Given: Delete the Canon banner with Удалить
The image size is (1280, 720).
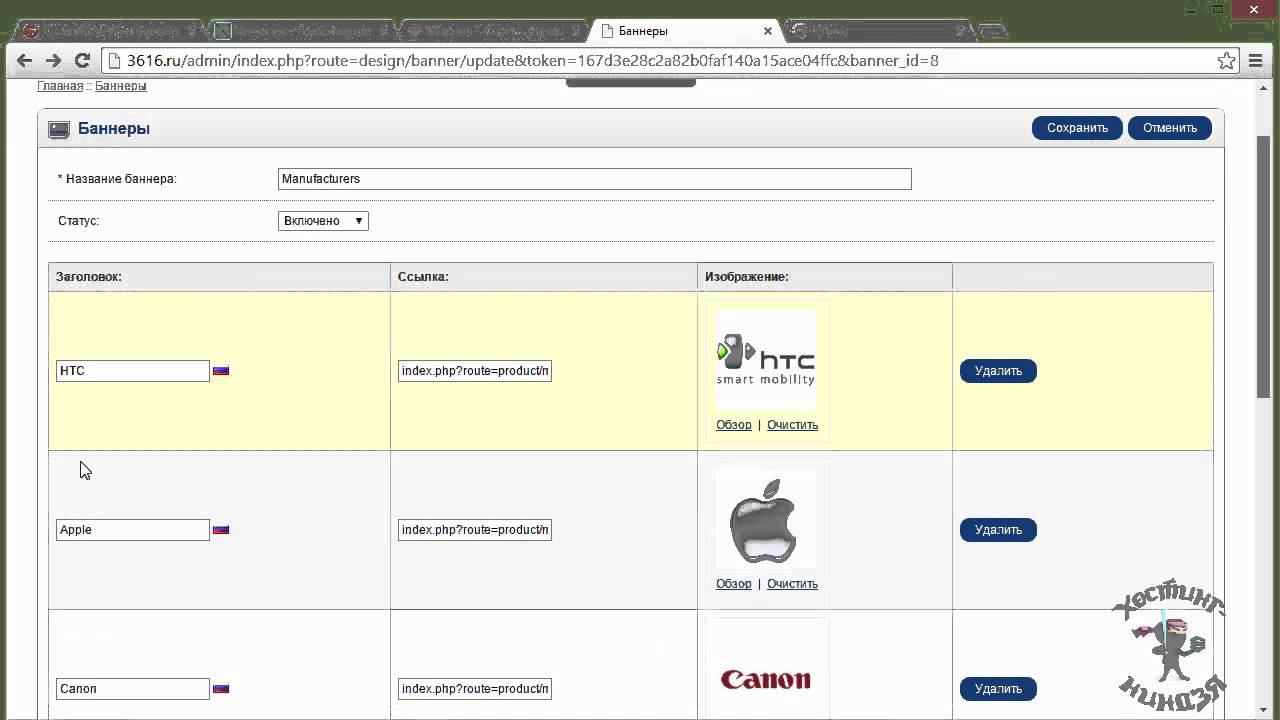Looking at the screenshot, I should click(x=998, y=689).
